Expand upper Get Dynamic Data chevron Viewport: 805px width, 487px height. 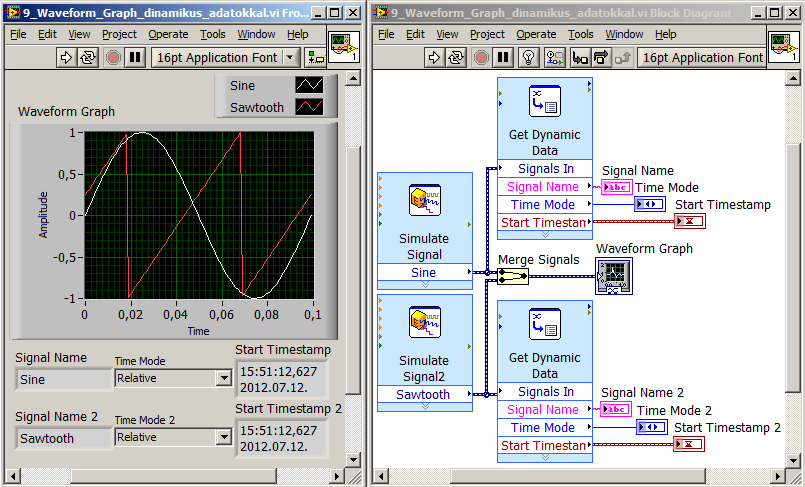tap(545, 235)
